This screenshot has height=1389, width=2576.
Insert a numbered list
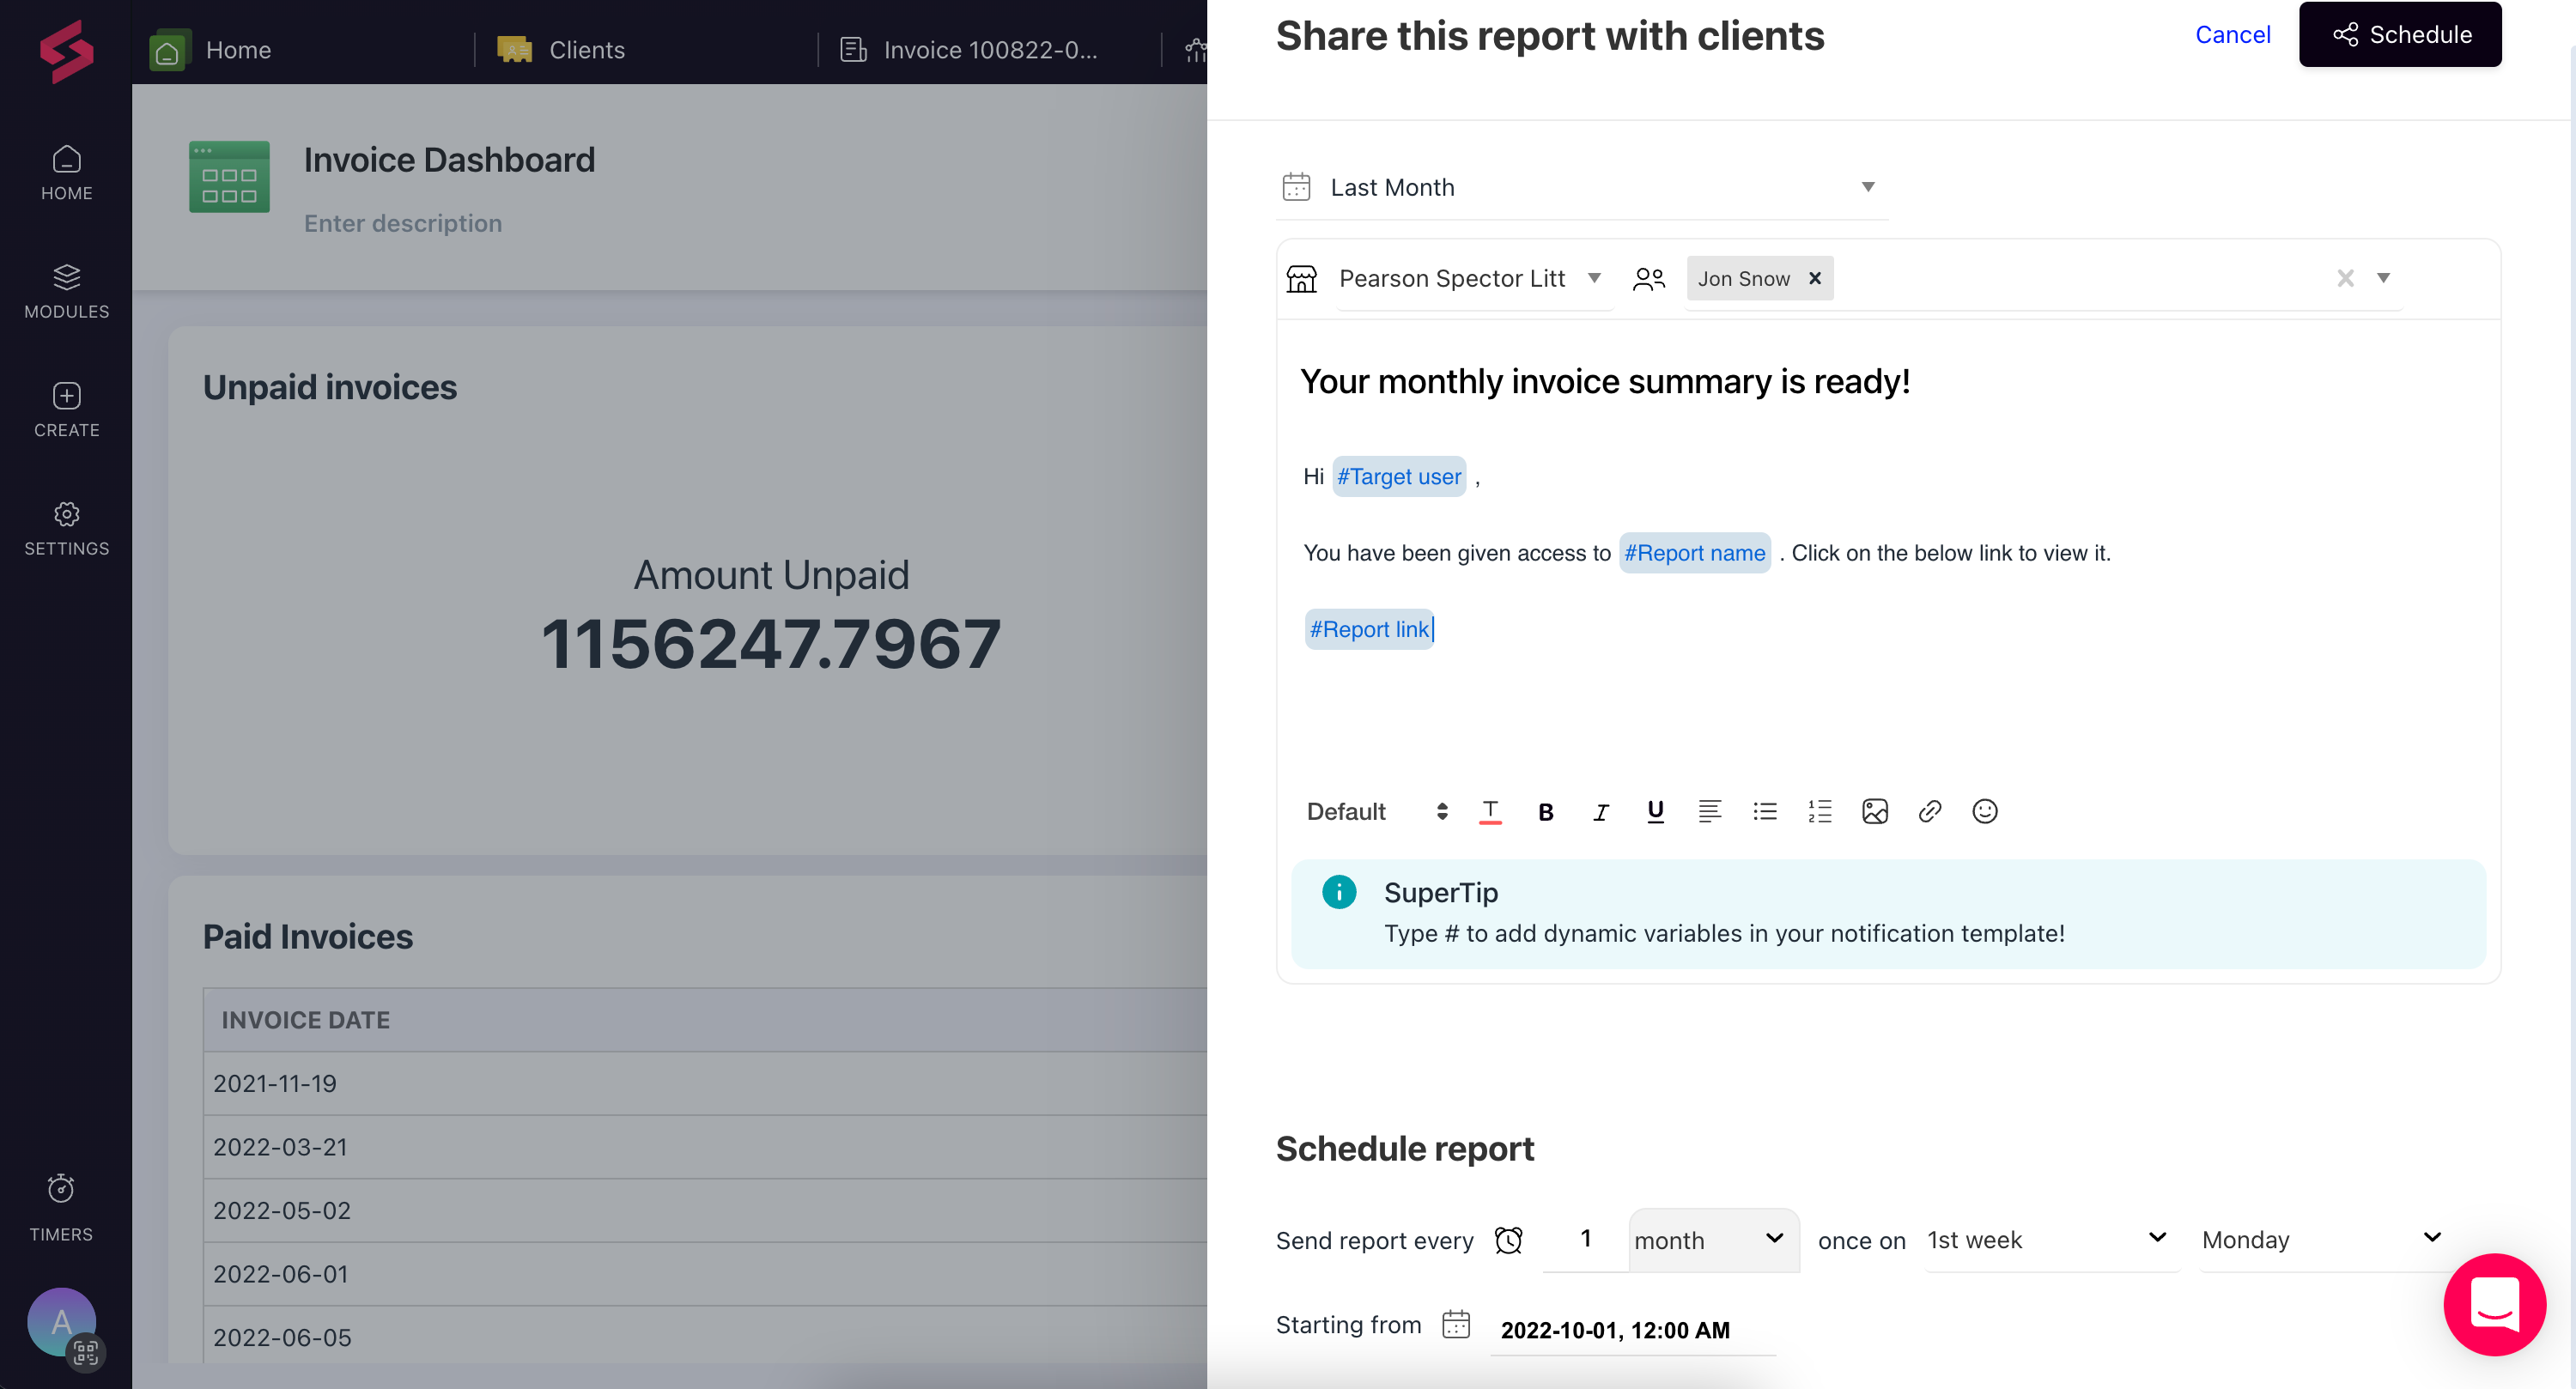pos(1820,812)
